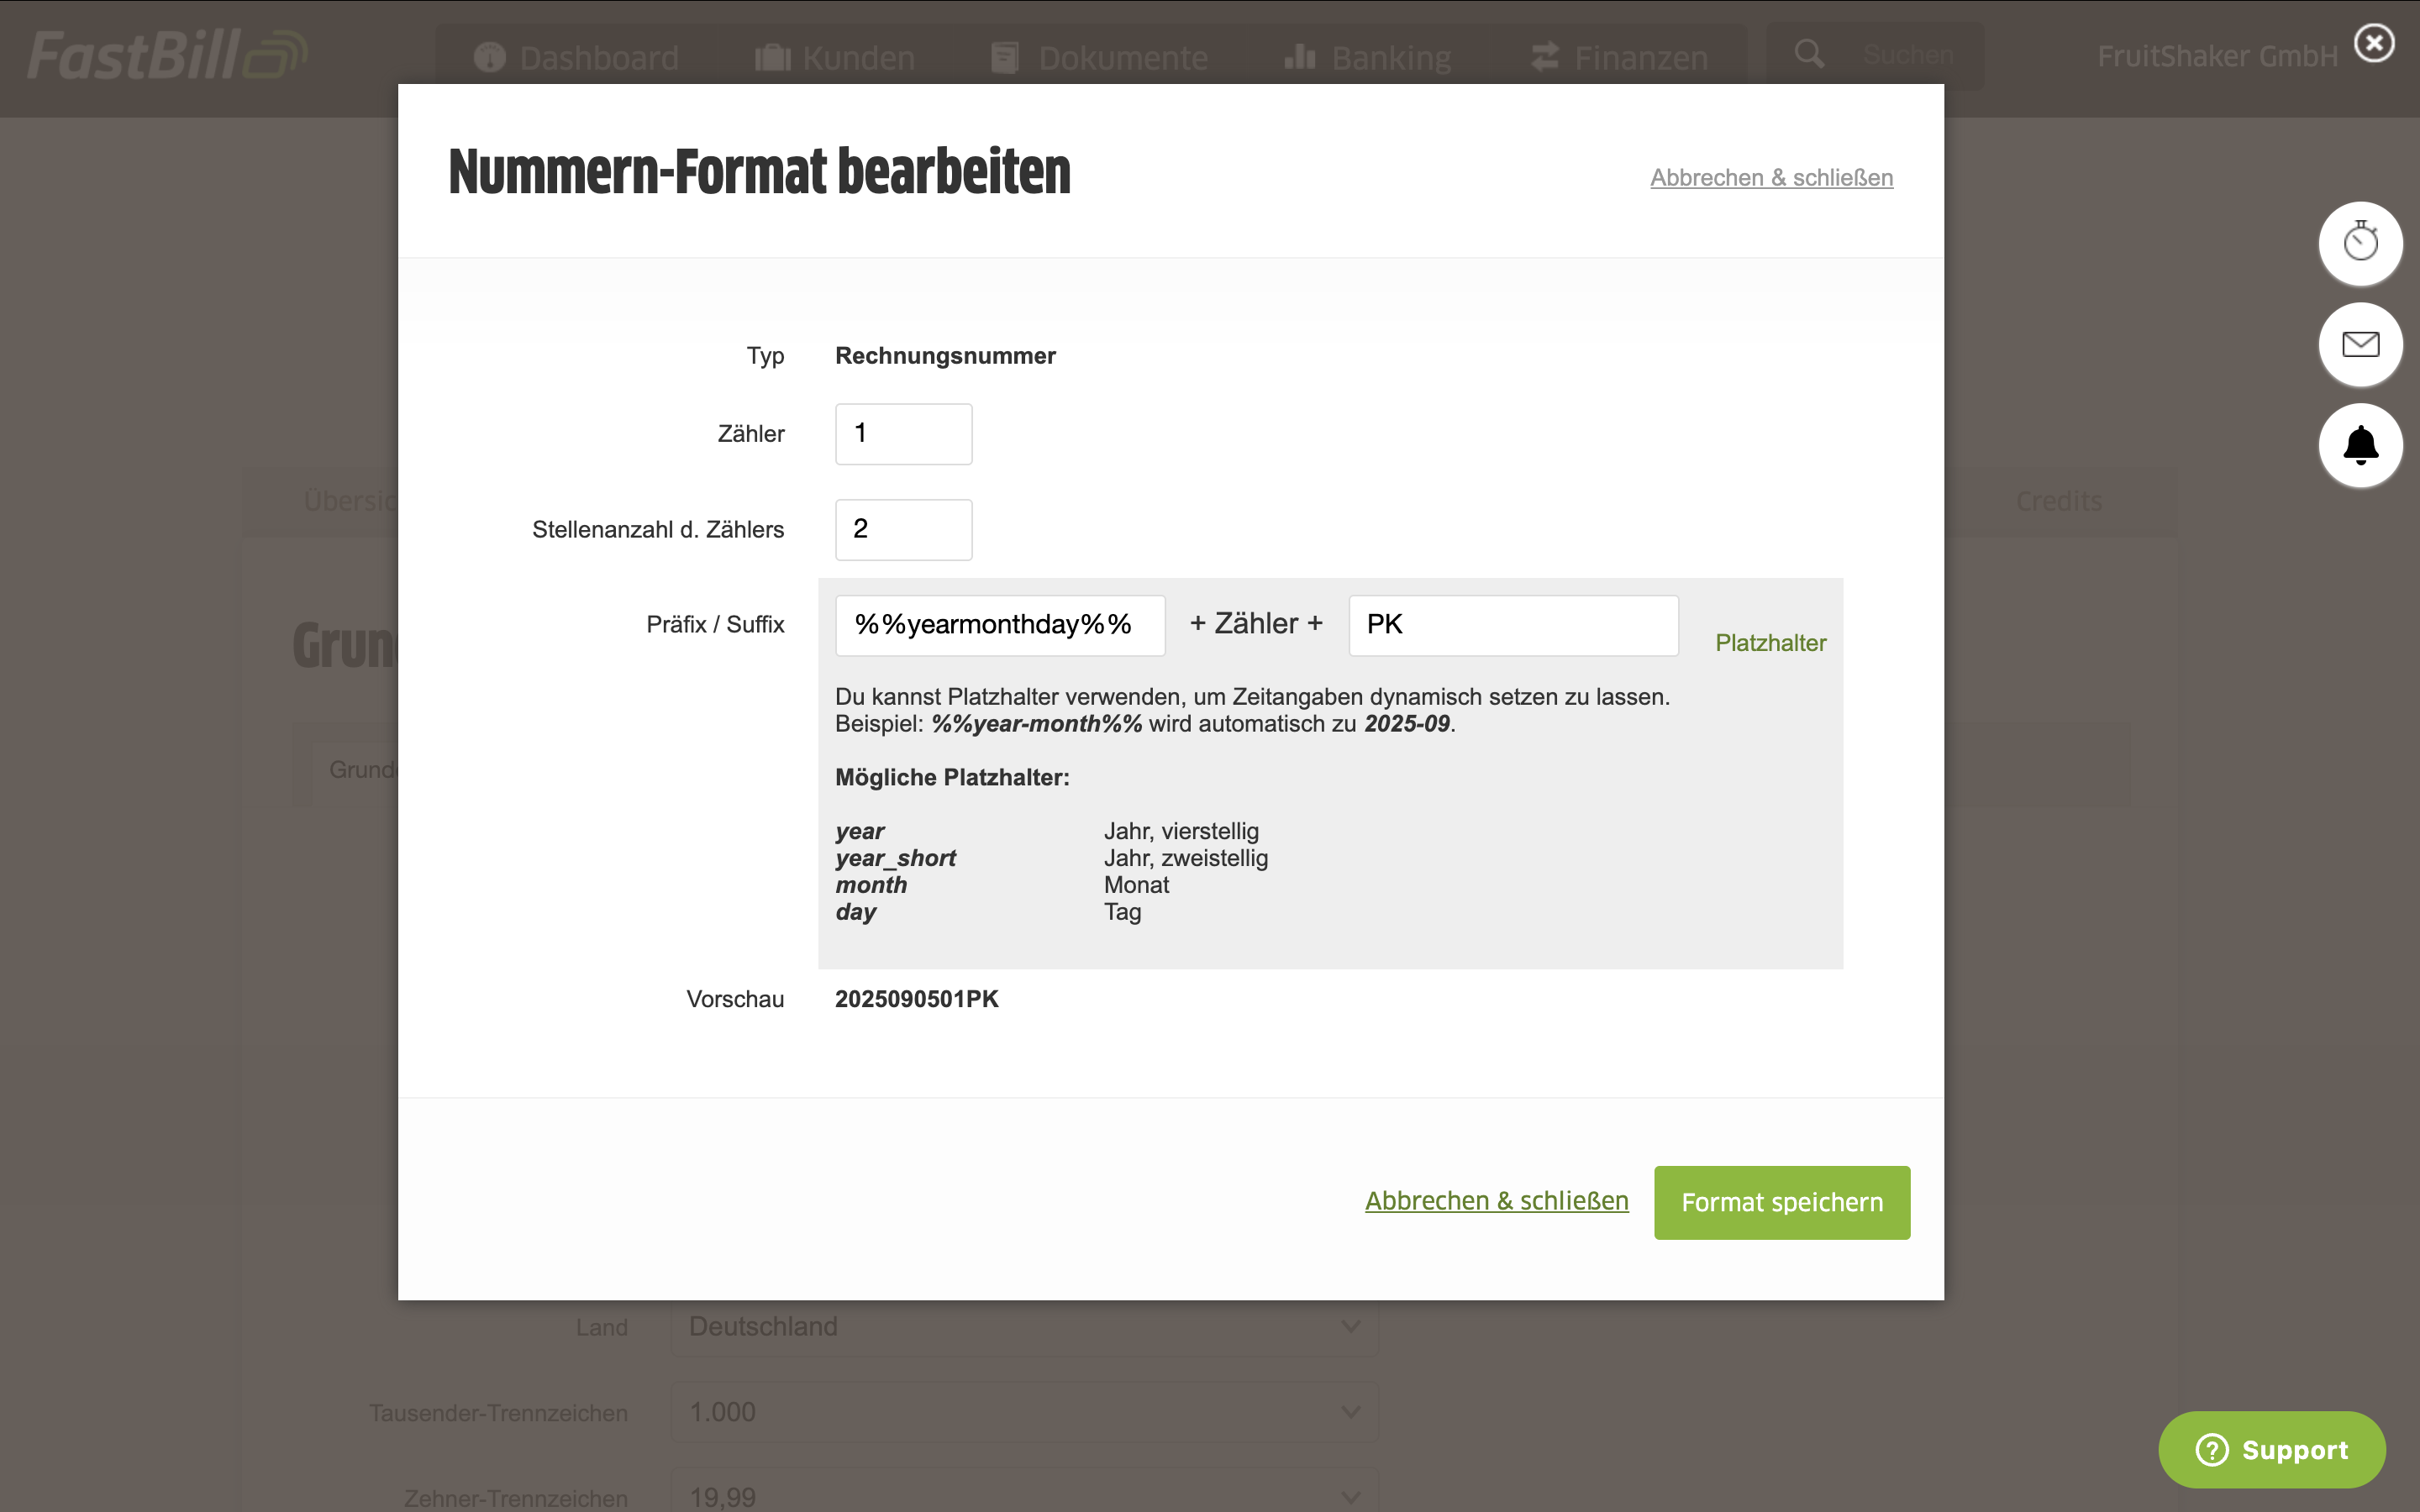Click the day placeholder text
This screenshot has height=1512, width=2420.
pos(856,912)
